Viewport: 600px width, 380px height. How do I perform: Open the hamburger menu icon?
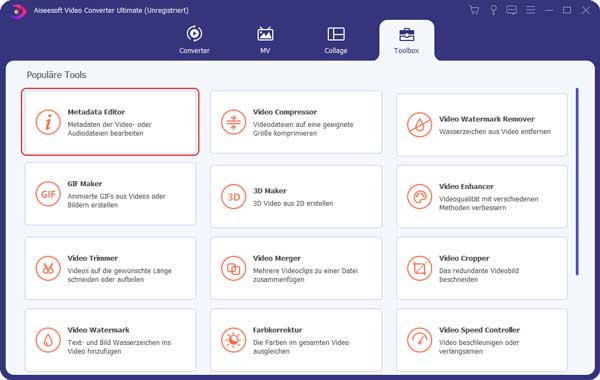(530, 10)
